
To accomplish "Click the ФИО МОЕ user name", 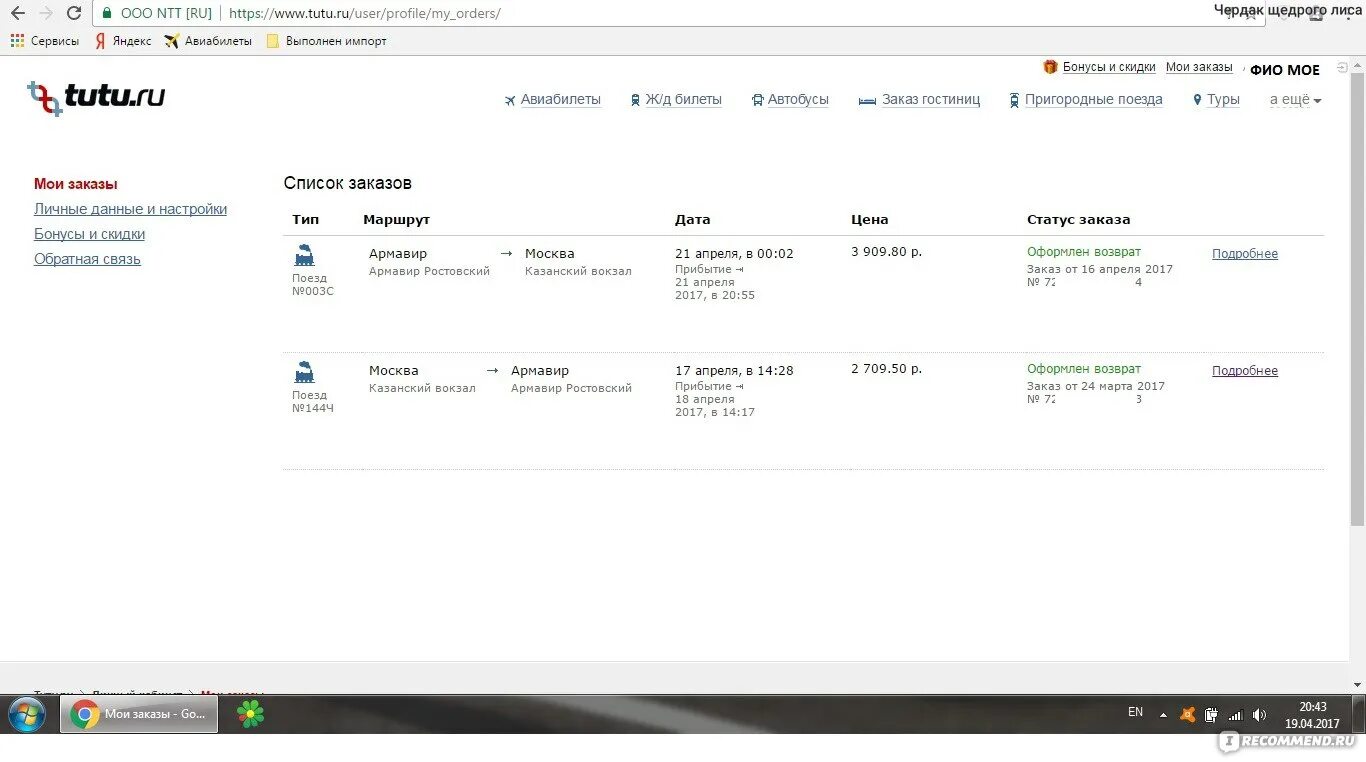I will [x=1285, y=70].
